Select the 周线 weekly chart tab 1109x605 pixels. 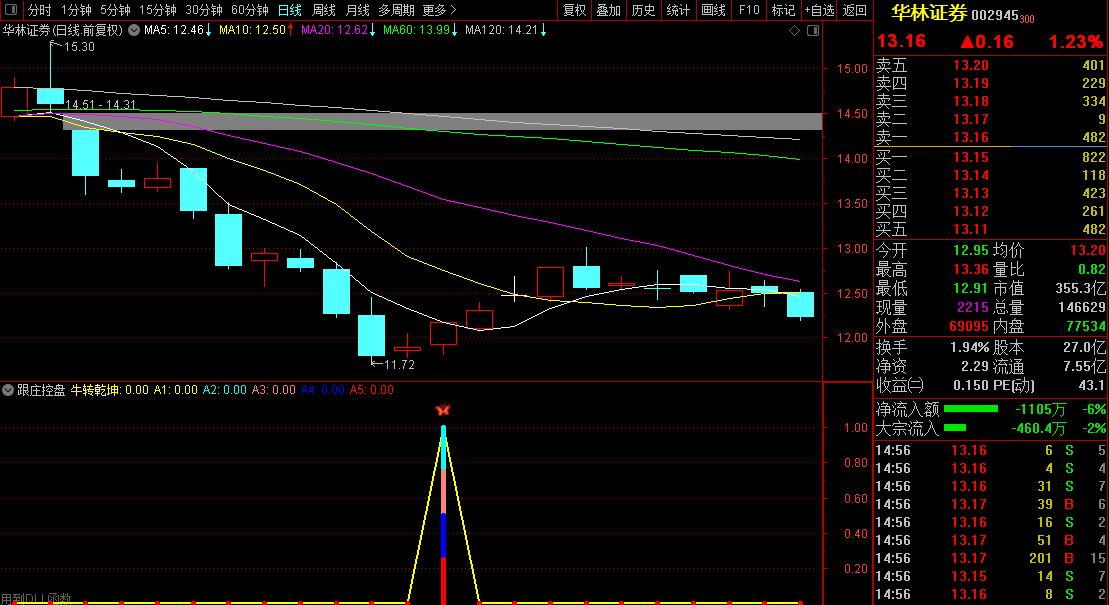(324, 10)
